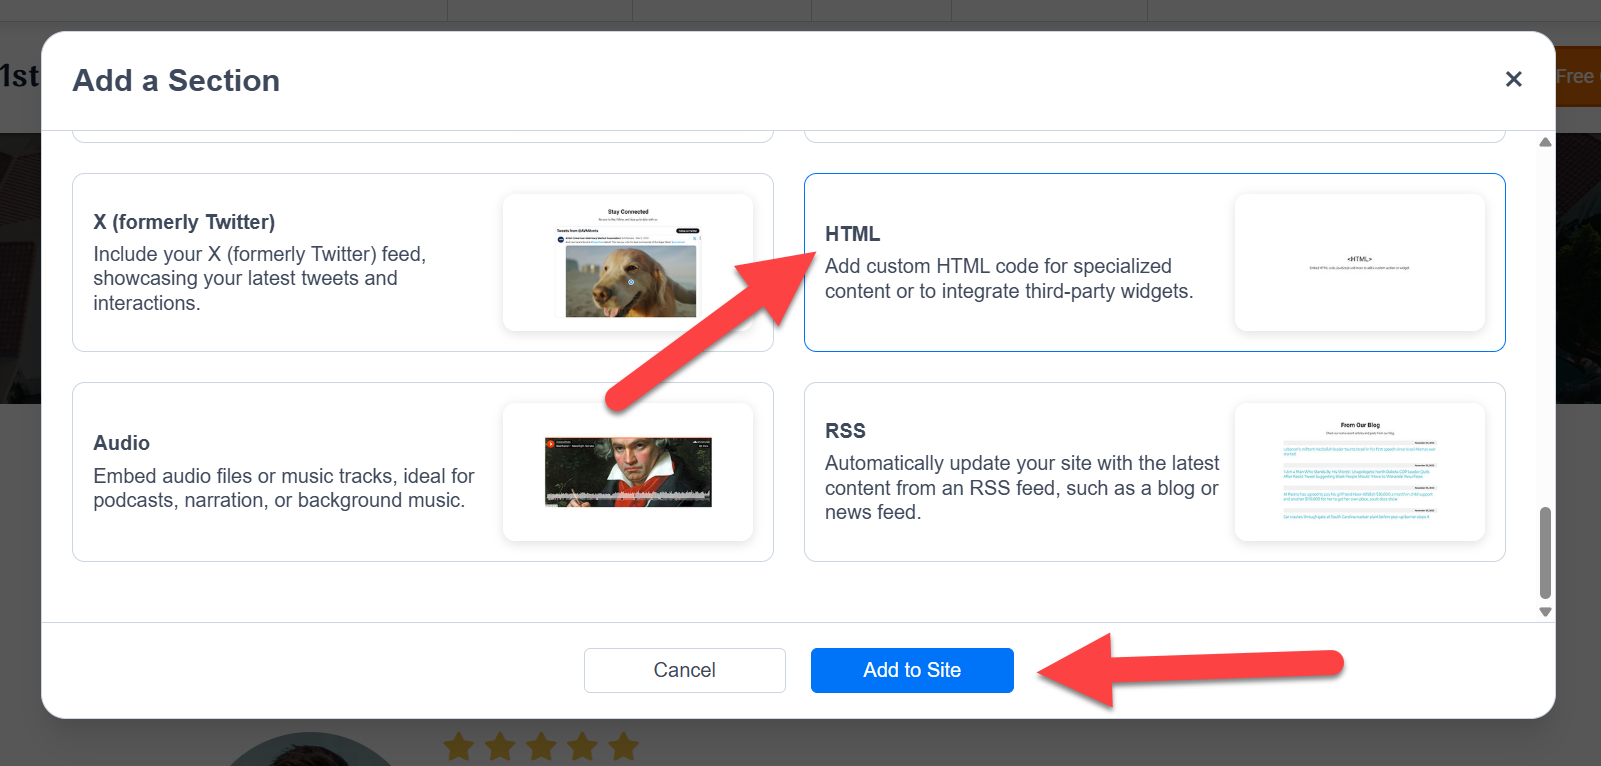Click the Add a Section dialog title
This screenshot has height=766, width=1601.
point(176,80)
